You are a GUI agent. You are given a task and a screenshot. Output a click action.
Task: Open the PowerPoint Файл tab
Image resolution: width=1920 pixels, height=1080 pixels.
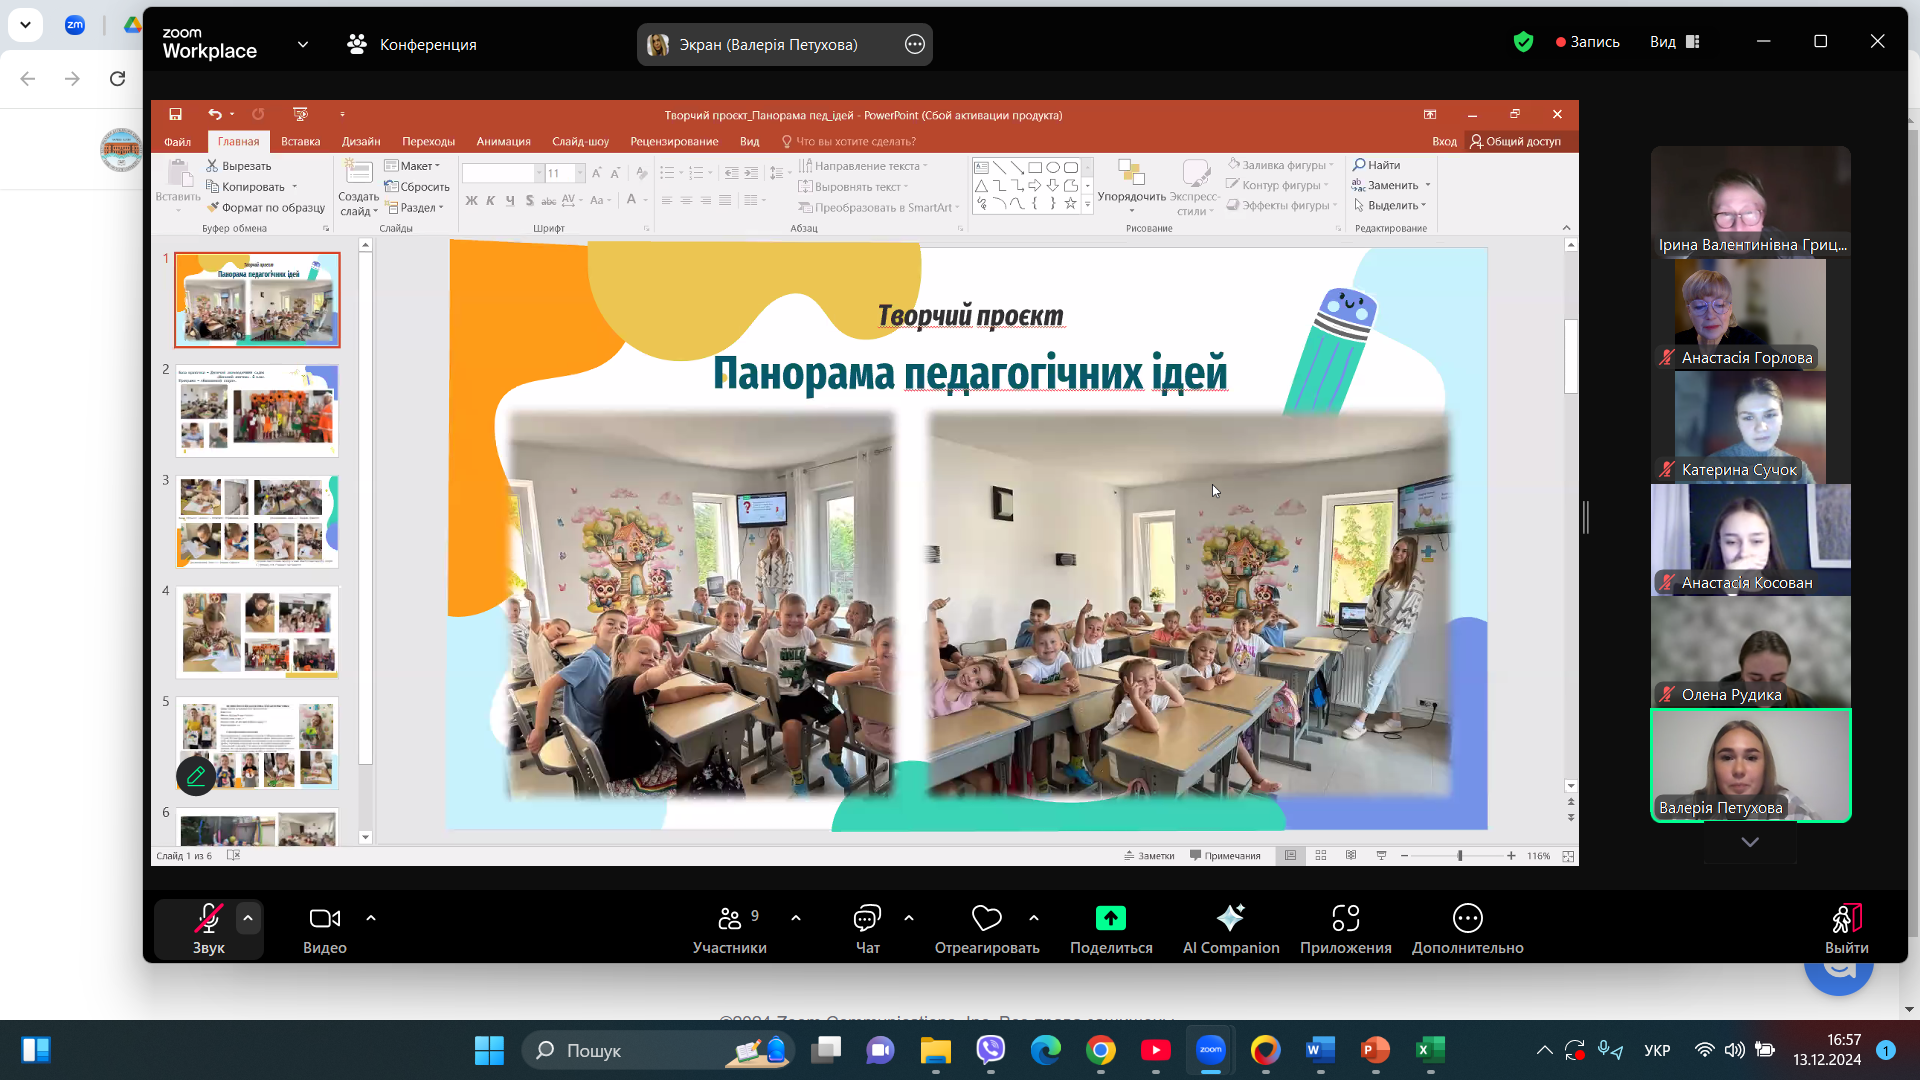pos(177,142)
